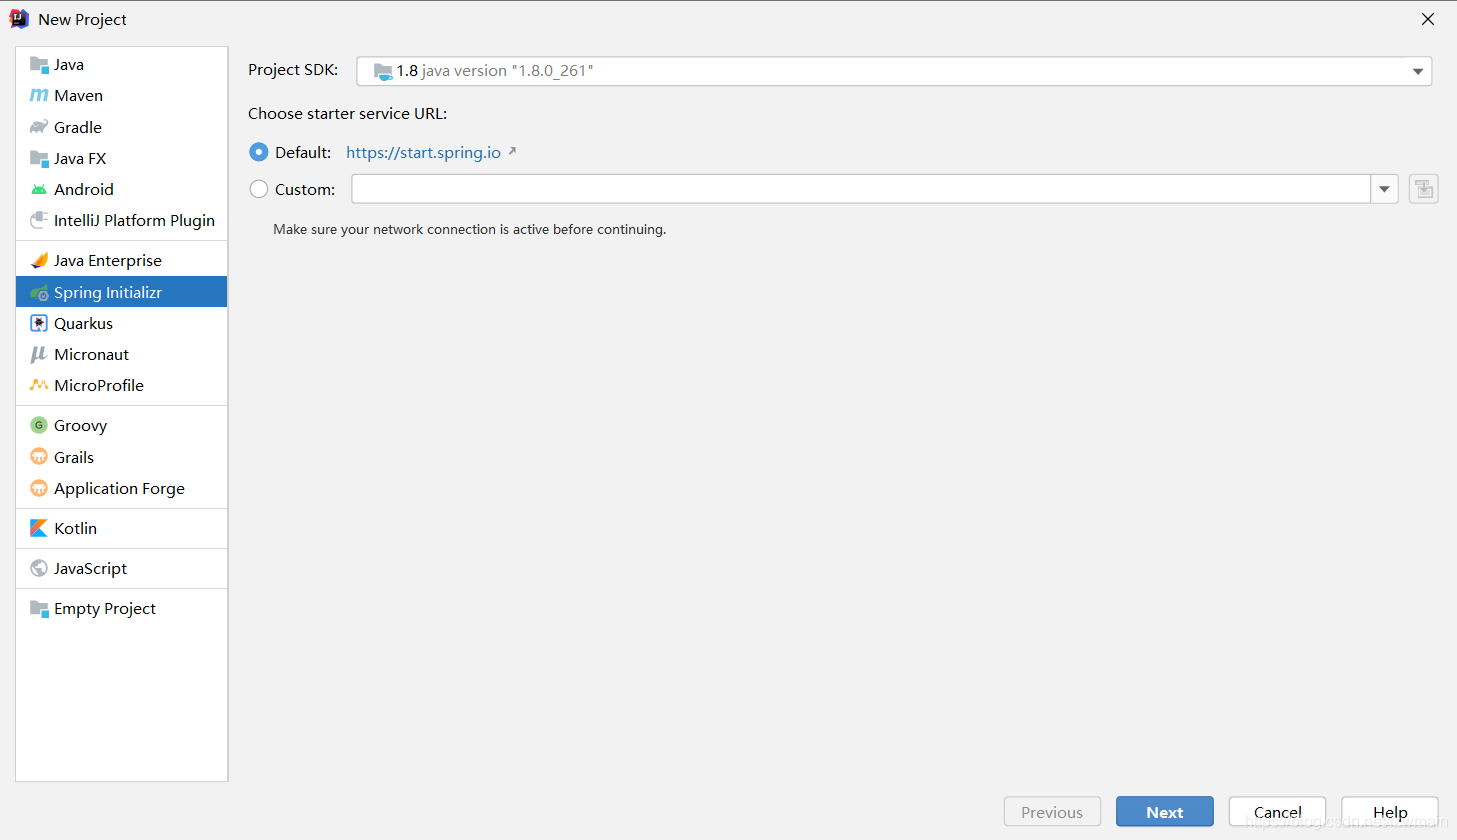Image resolution: width=1457 pixels, height=840 pixels.
Task: Select the Default service URL radio button
Action: [259, 152]
